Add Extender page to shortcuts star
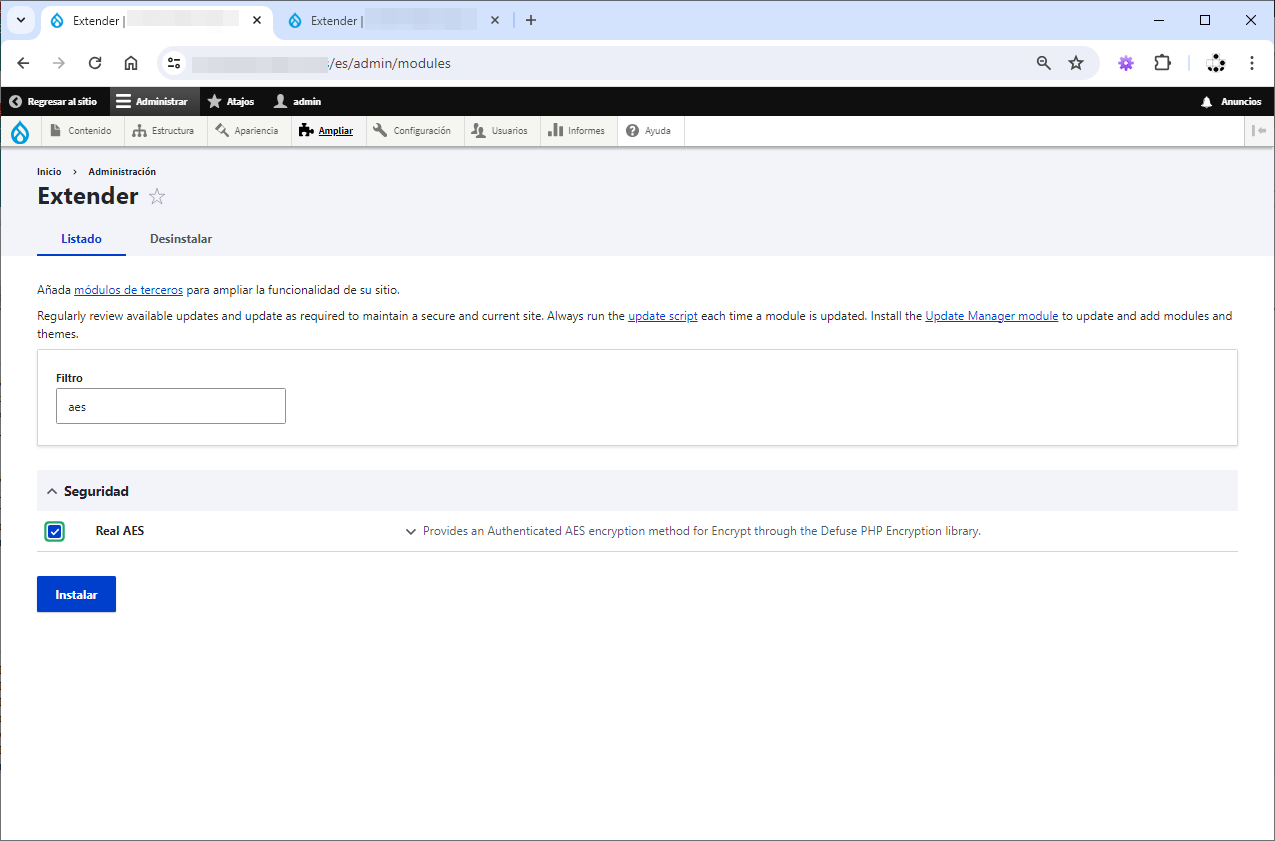1275x841 pixels. coord(157,197)
